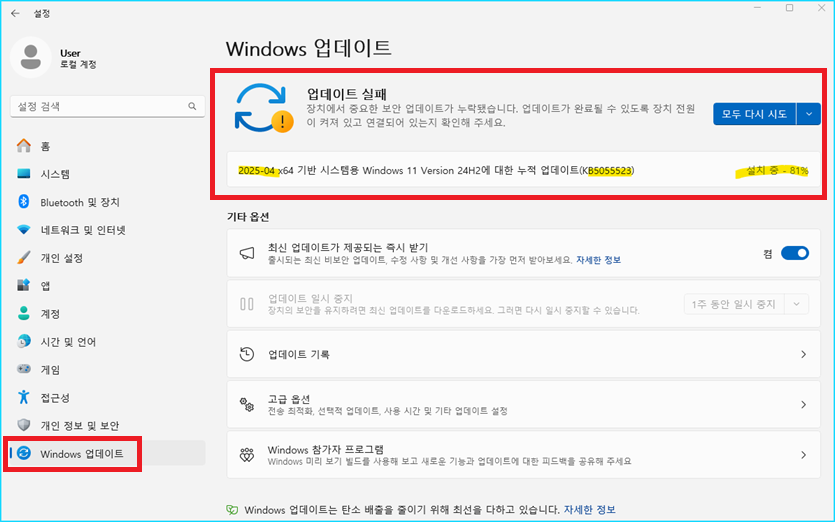Click the gears icon for 고급 옵션

pos(247,404)
